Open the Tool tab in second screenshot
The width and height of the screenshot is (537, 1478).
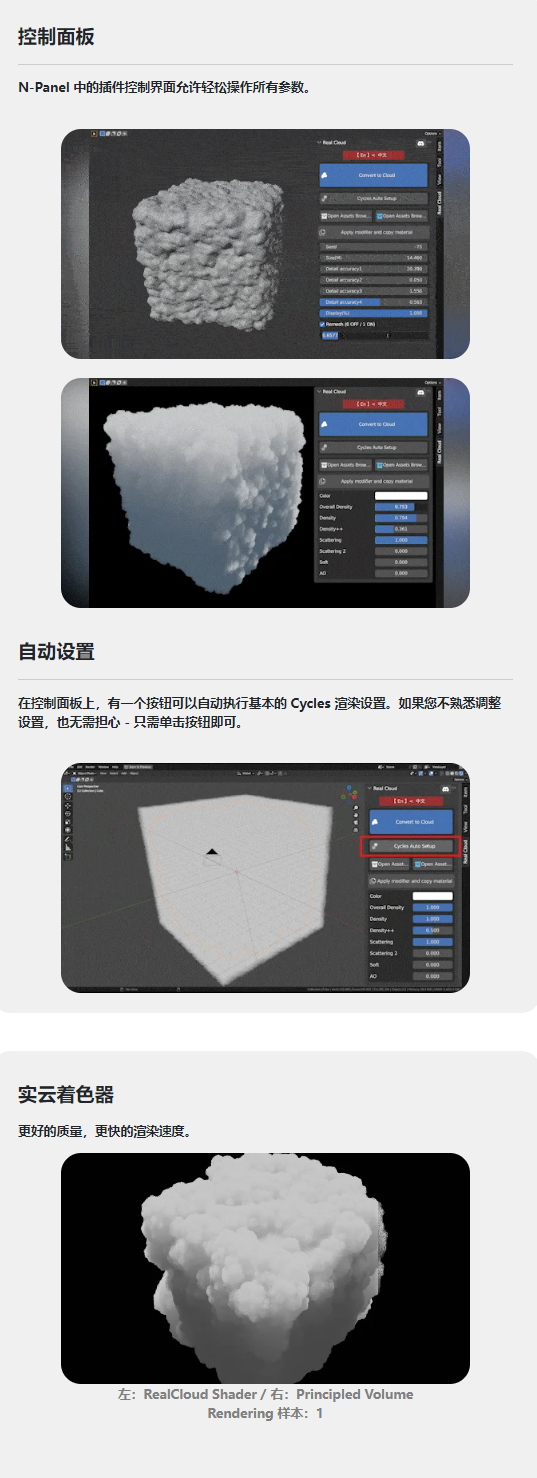[439, 412]
